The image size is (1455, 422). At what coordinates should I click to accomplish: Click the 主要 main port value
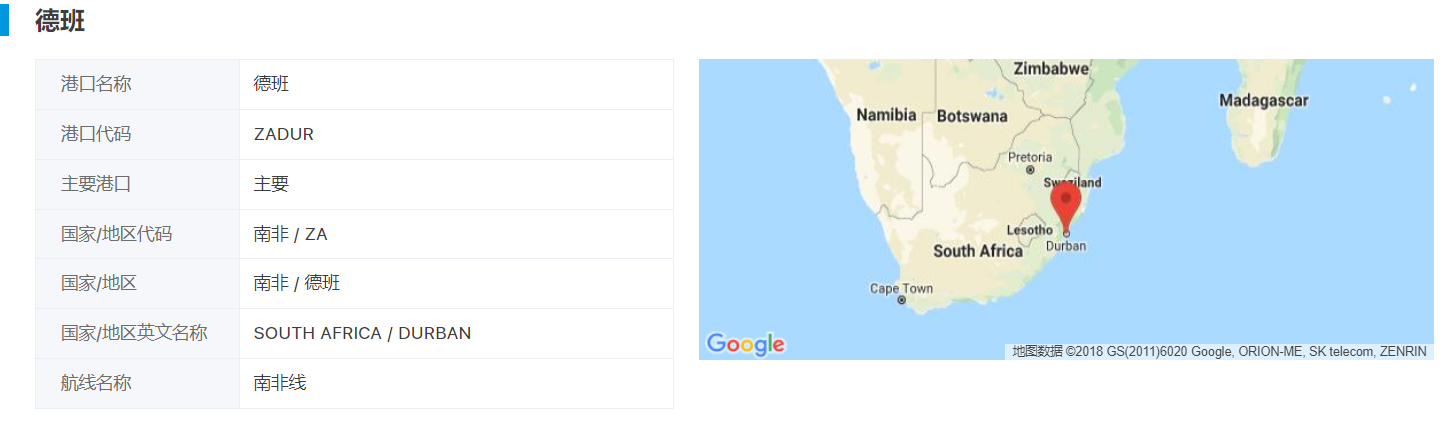271,184
